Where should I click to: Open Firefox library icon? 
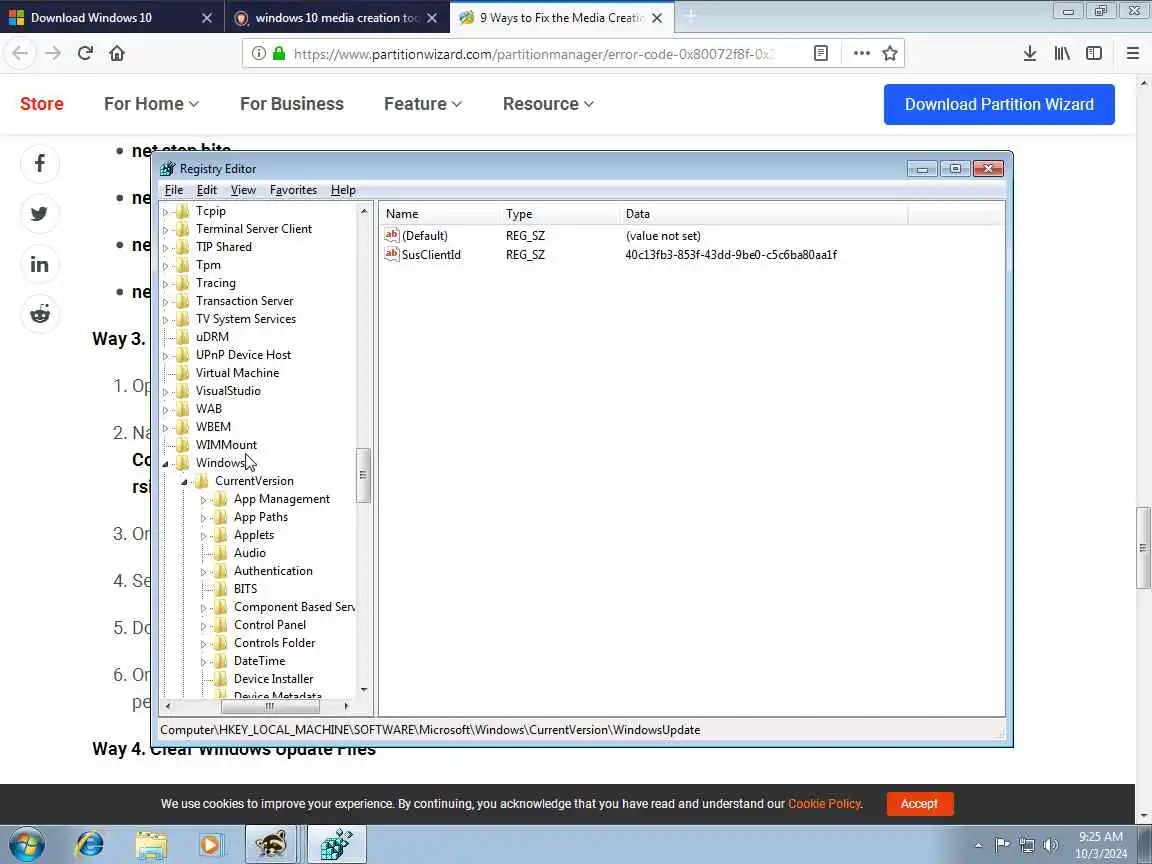[1062, 53]
